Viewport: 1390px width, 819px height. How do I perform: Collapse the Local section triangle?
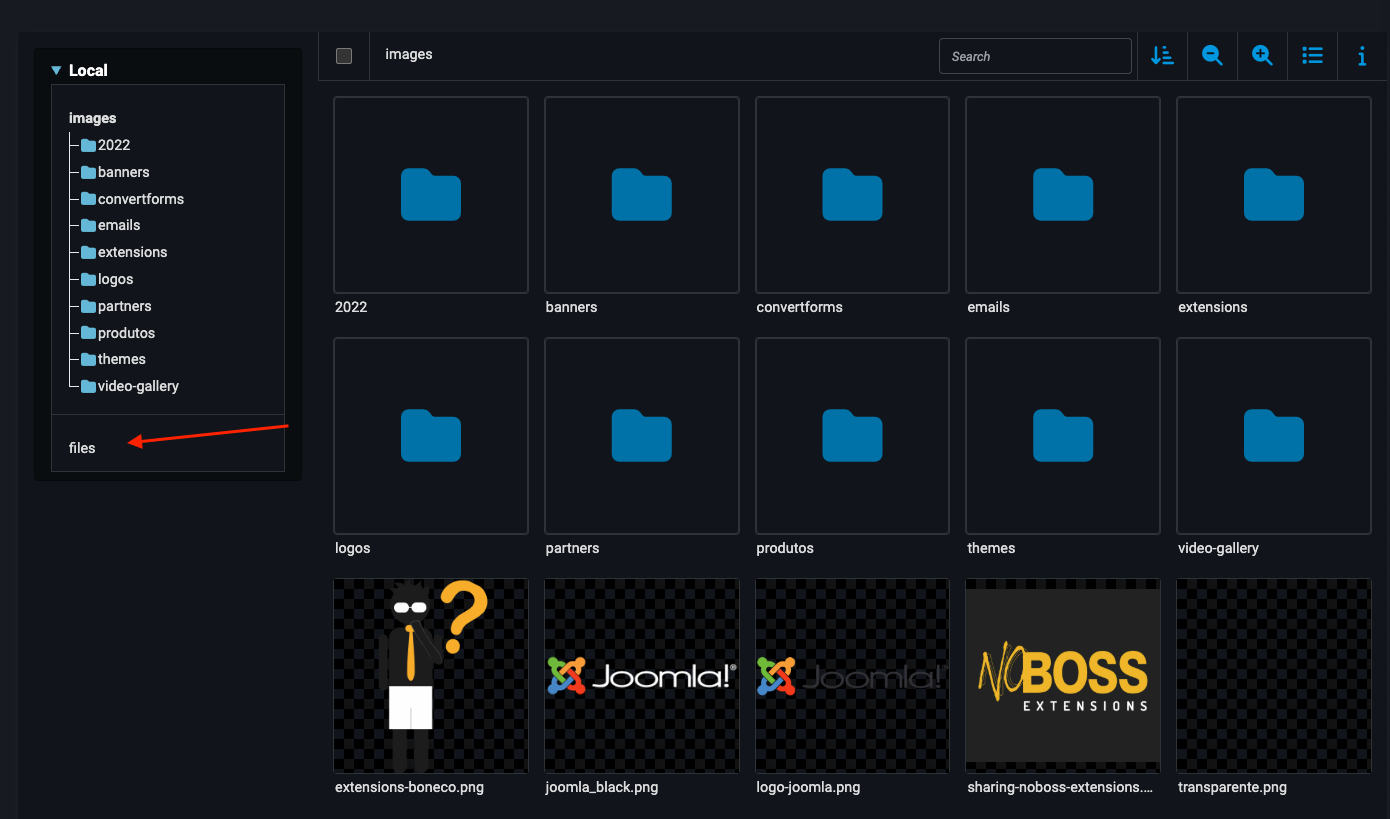tap(57, 71)
